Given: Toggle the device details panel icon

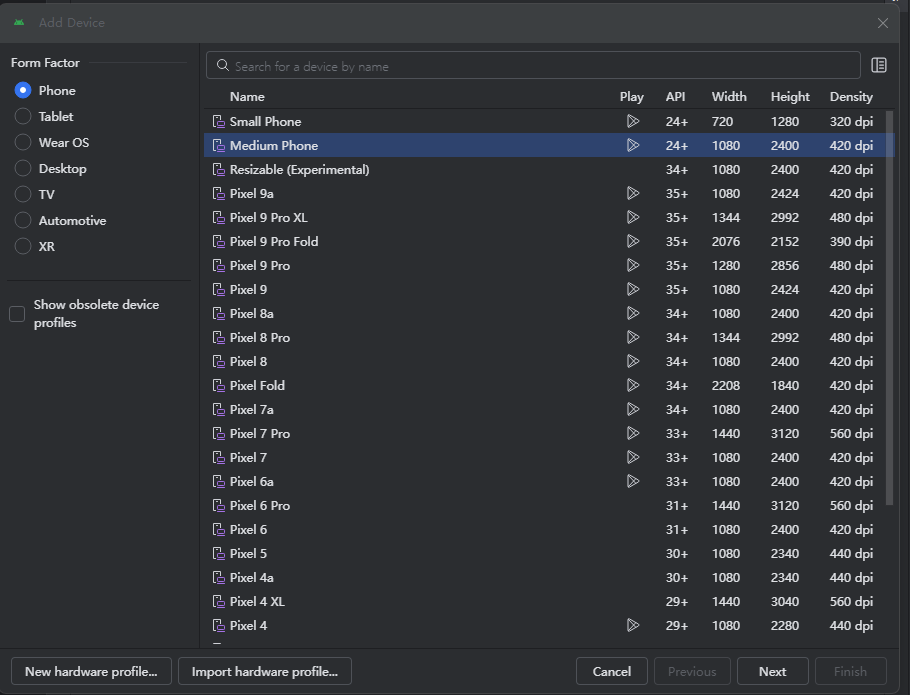Looking at the screenshot, I should point(879,66).
